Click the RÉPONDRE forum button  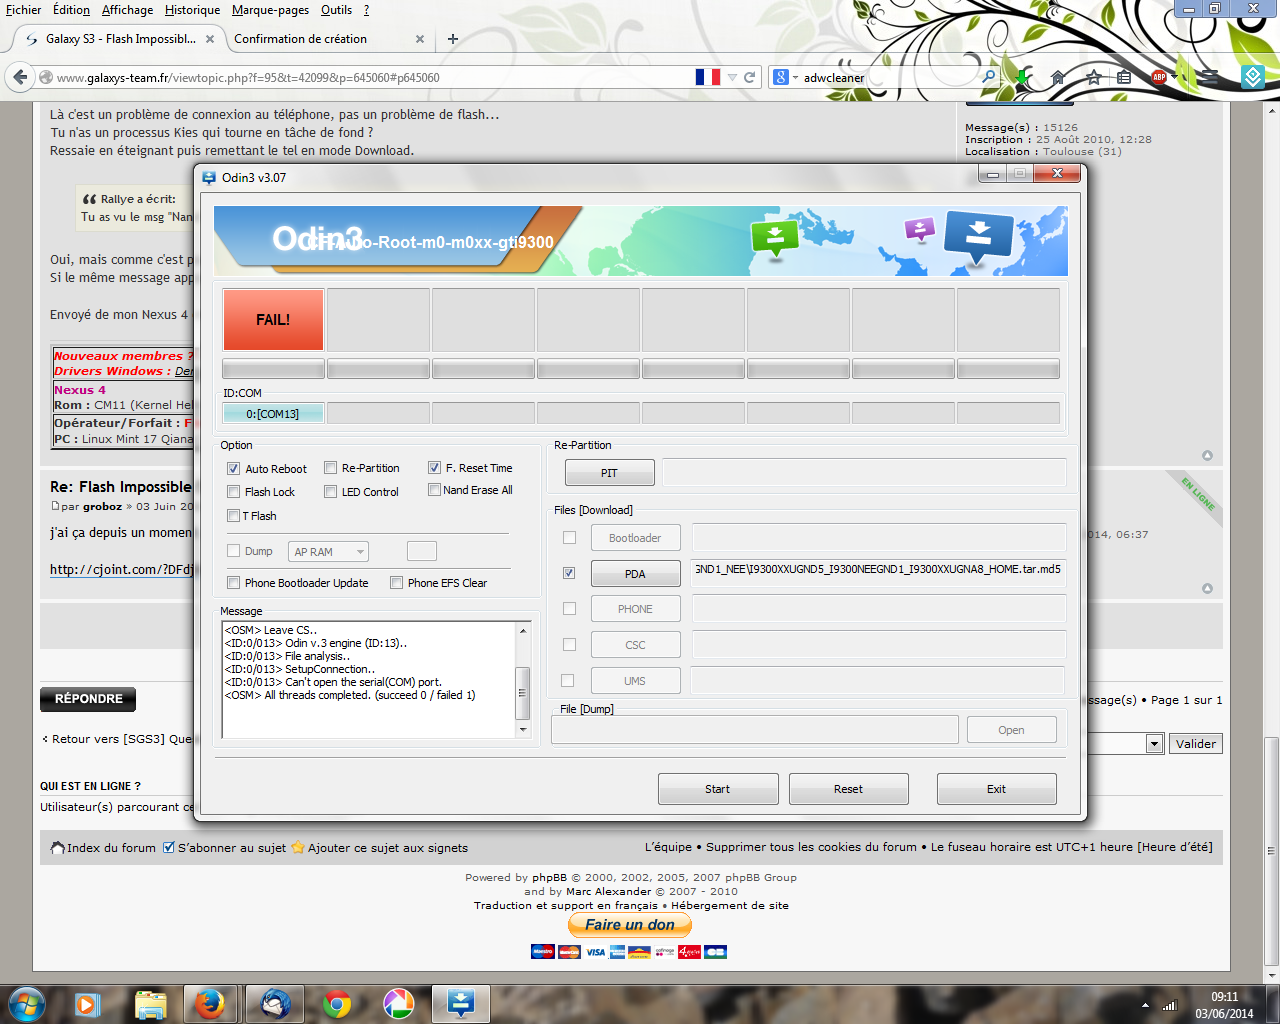coord(88,699)
